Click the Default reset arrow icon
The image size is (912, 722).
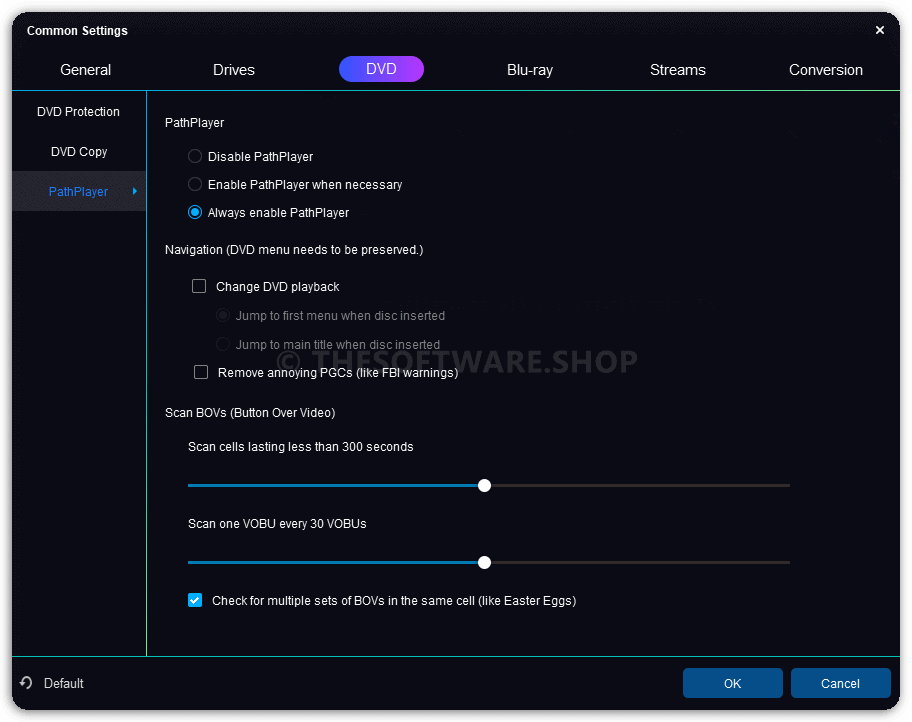(x=26, y=682)
